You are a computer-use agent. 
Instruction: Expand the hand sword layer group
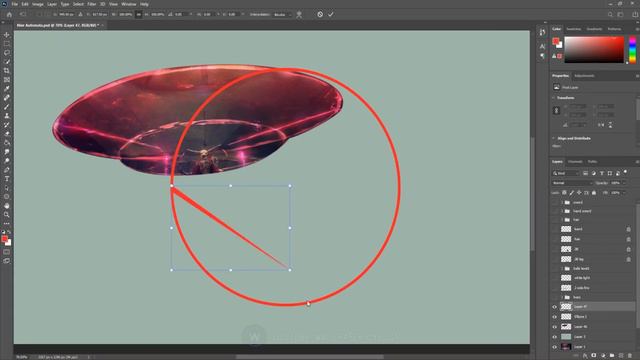click(562, 211)
